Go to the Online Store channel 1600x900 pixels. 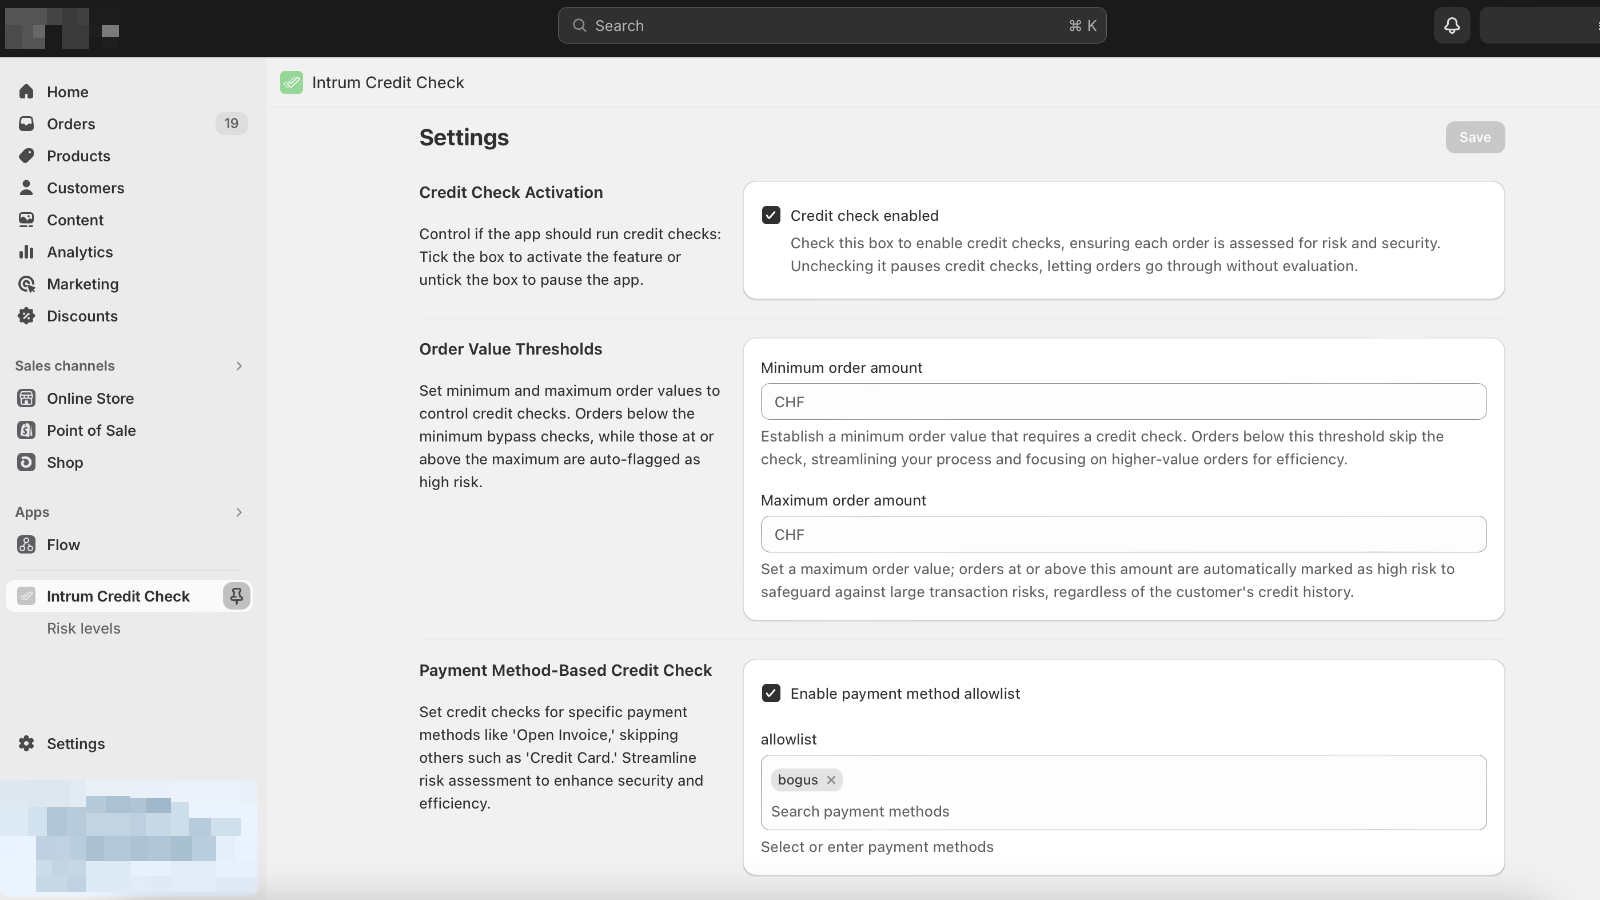[x=90, y=398]
